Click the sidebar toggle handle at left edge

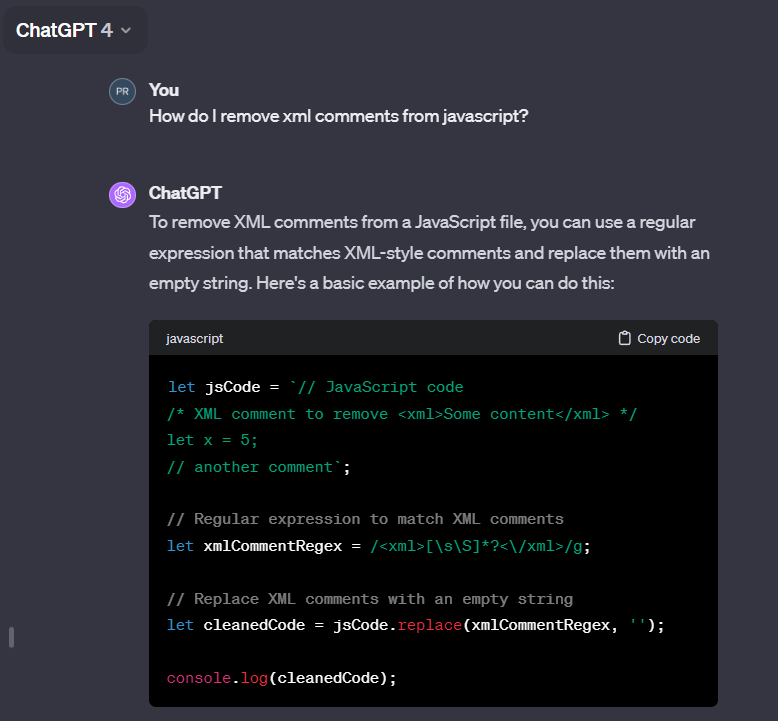pos(11,637)
